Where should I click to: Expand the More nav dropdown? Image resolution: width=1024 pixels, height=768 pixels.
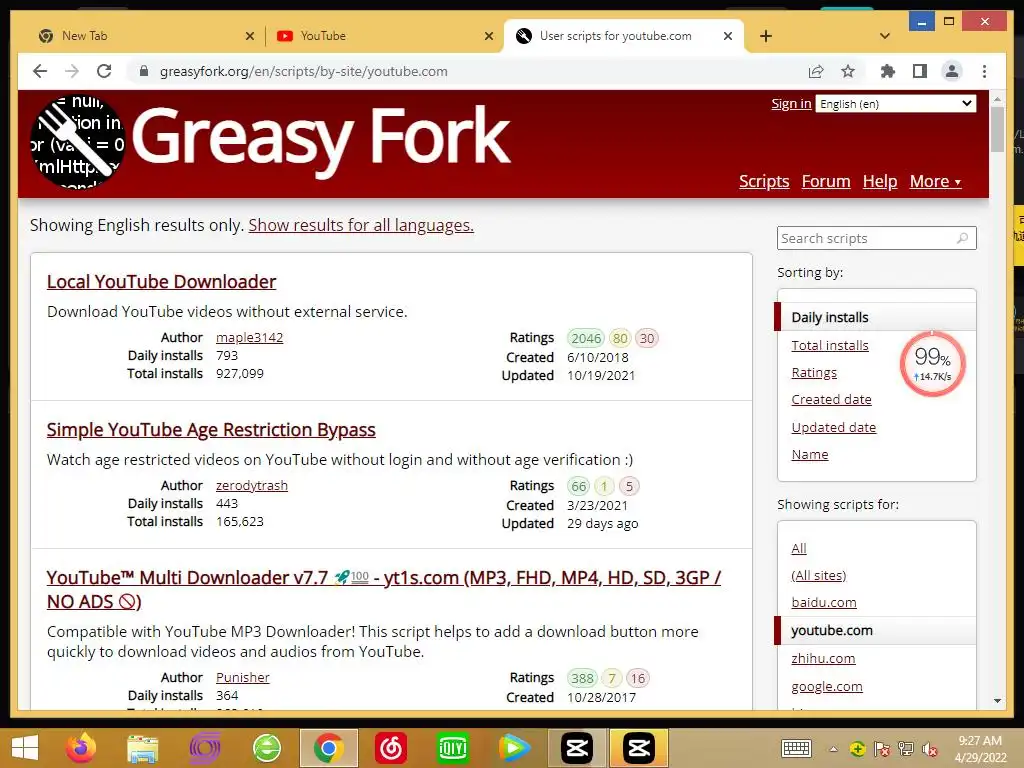click(935, 181)
